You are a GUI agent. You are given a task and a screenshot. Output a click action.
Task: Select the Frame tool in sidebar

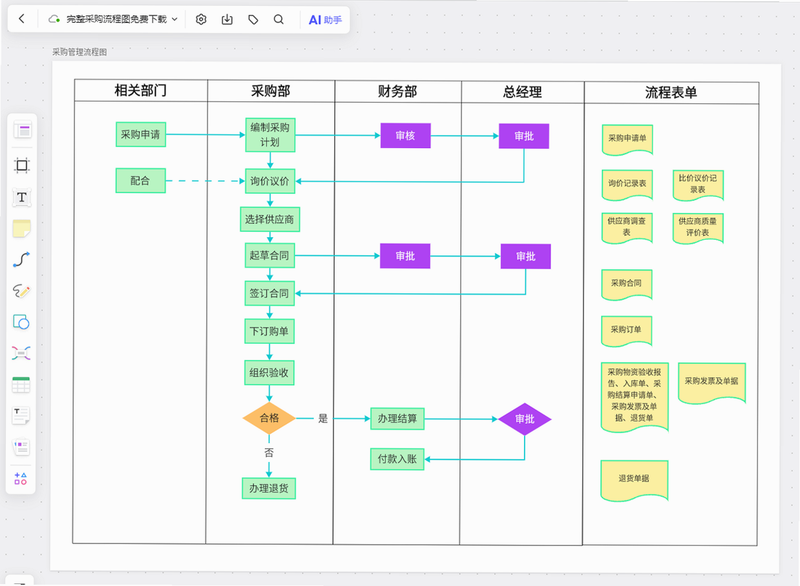point(21,165)
